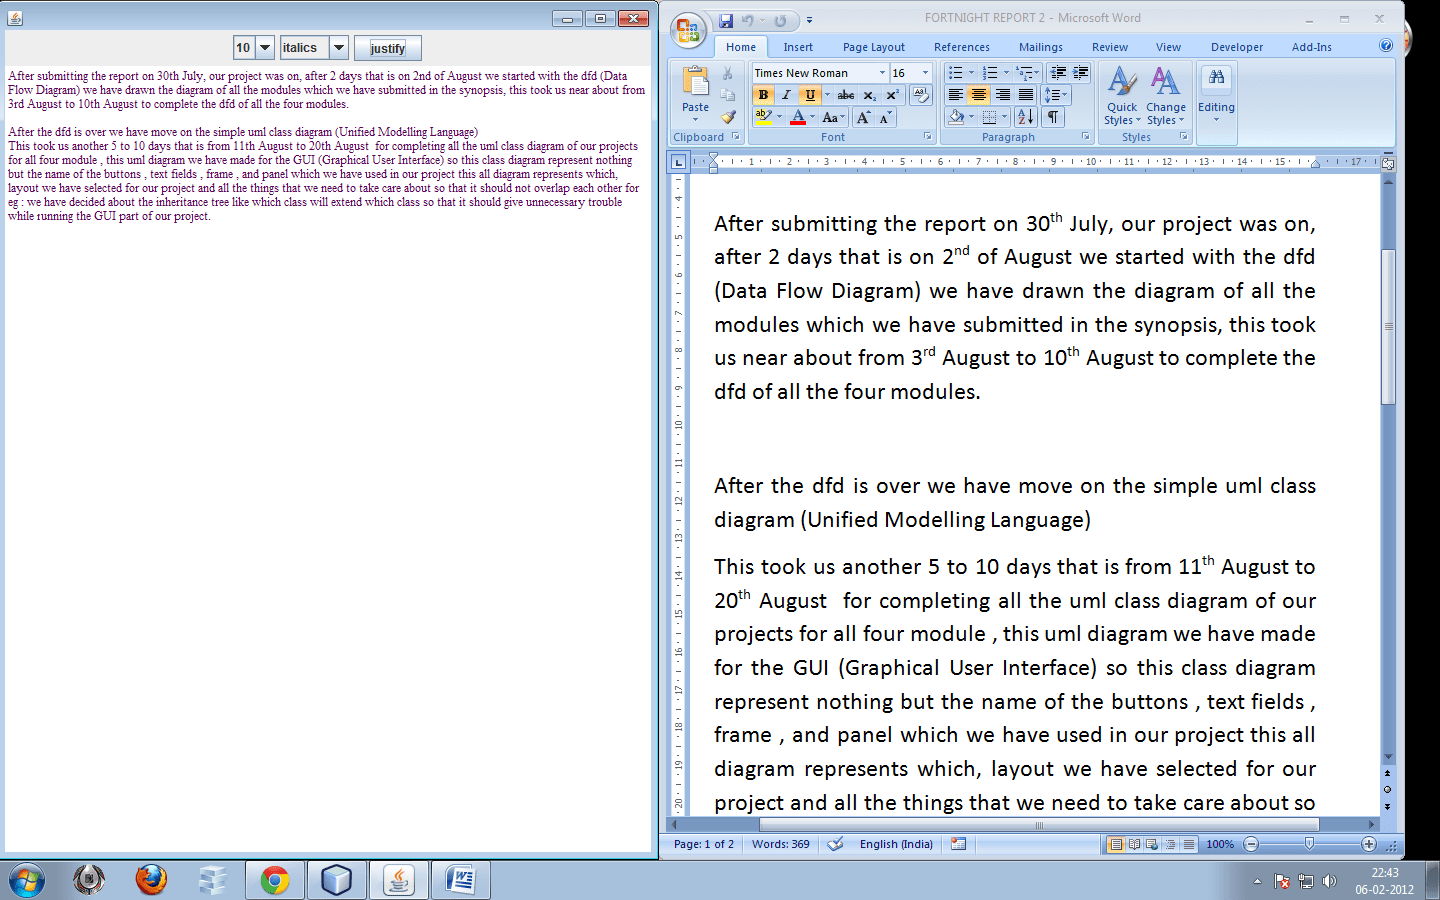This screenshot has height=900, width=1440.
Task: Toggle bold formatting in the Font group
Action: 763,95
